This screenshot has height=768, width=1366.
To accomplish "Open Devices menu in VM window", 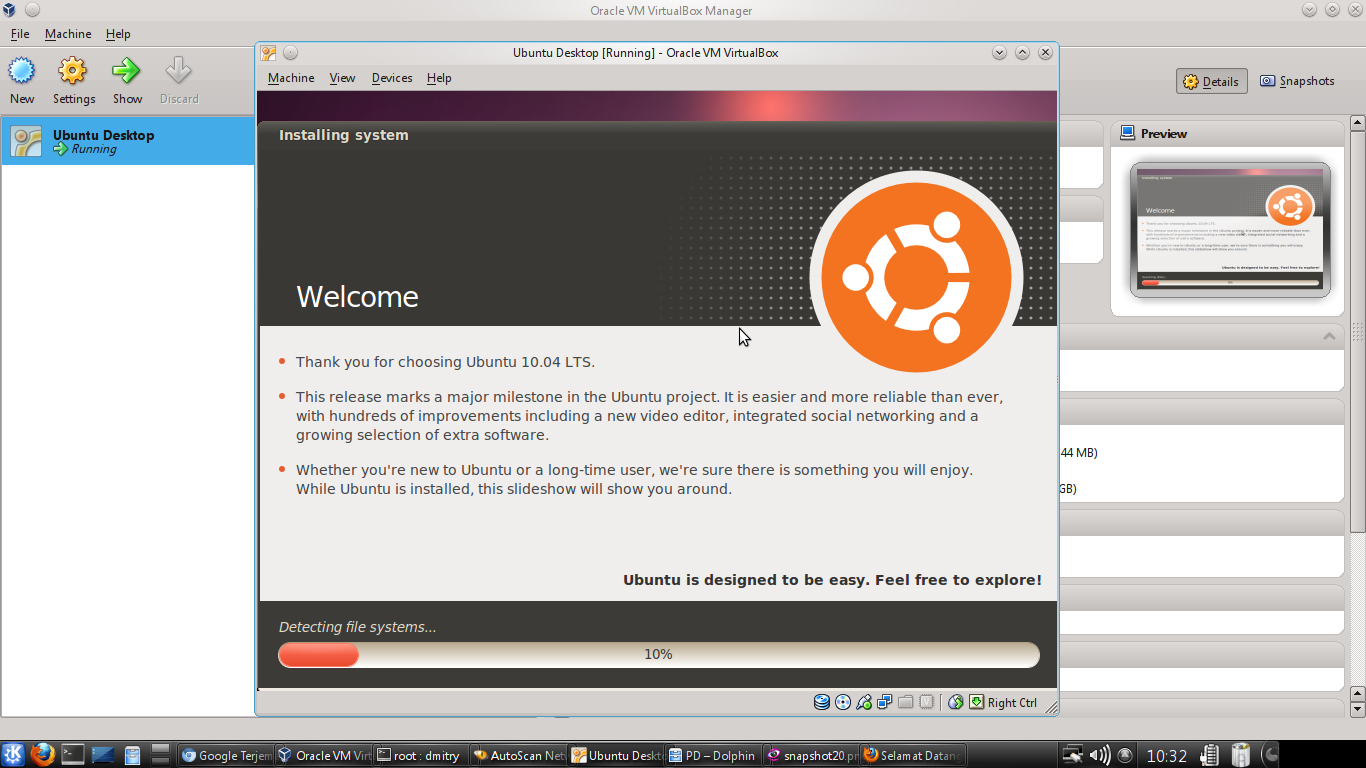I will tap(392, 78).
